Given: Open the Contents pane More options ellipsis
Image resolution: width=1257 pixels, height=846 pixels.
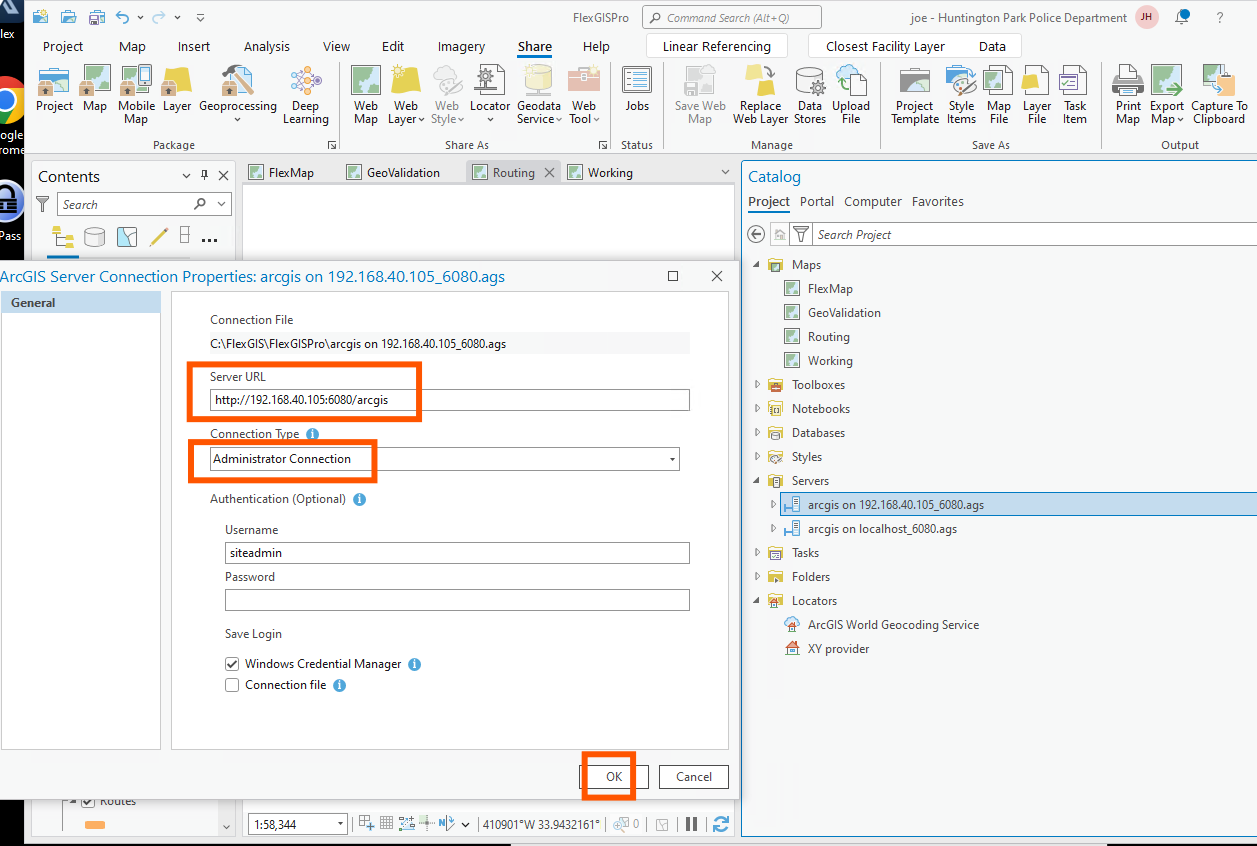Looking at the screenshot, I should pos(209,238).
